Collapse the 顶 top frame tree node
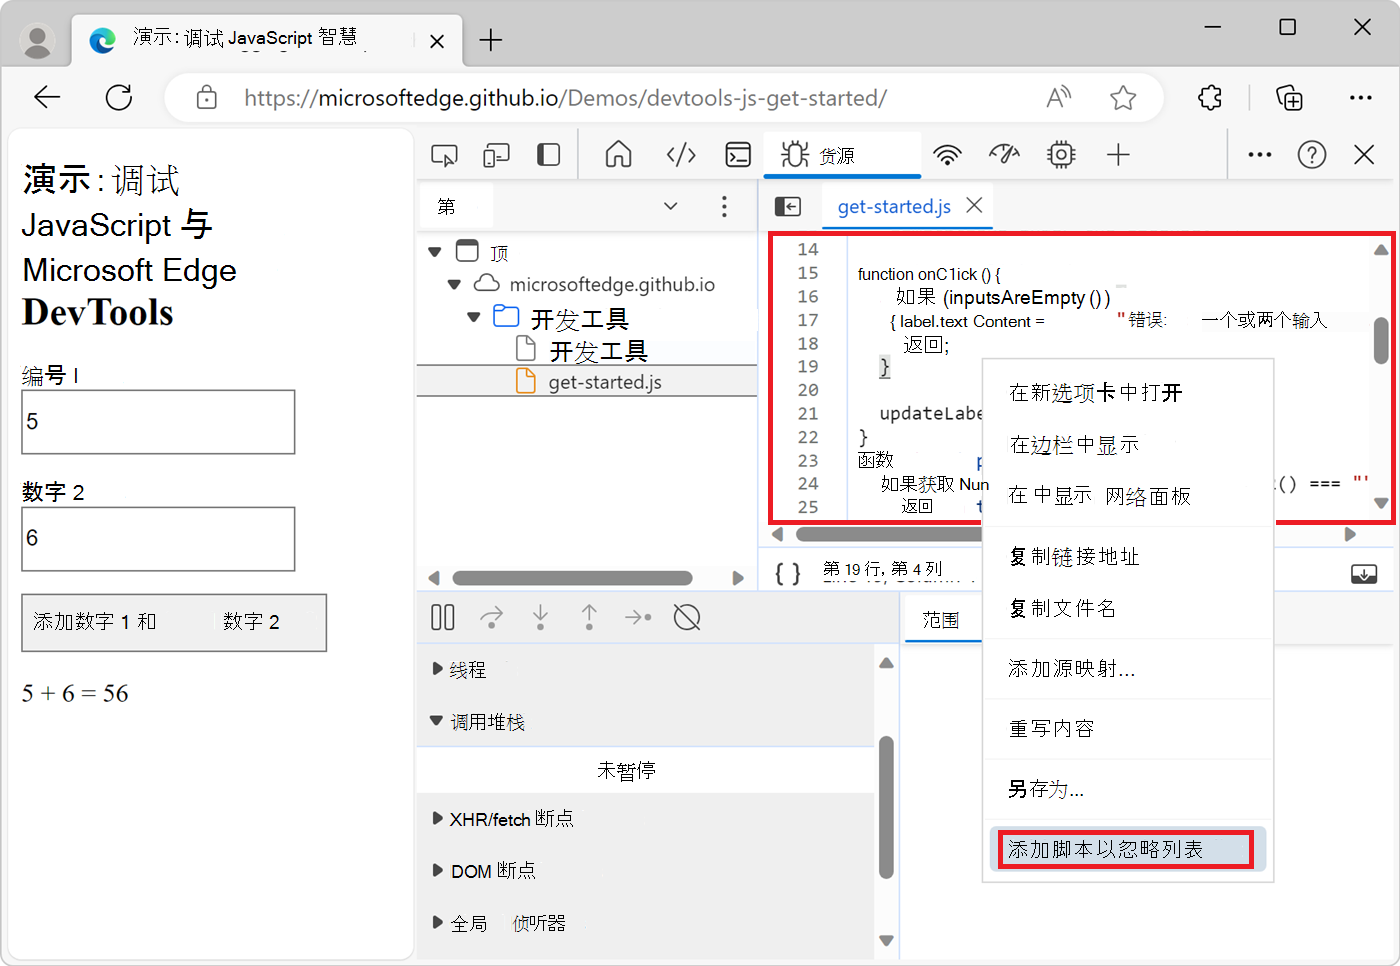The height and width of the screenshot is (966, 1400). (435, 252)
